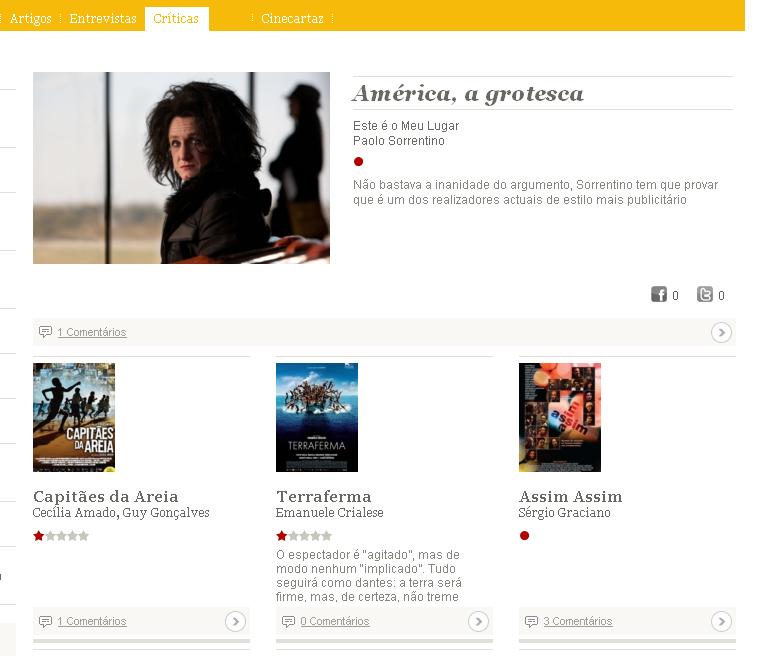
Task: Switch to the Entrevistas tab
Action: (103, 18)
